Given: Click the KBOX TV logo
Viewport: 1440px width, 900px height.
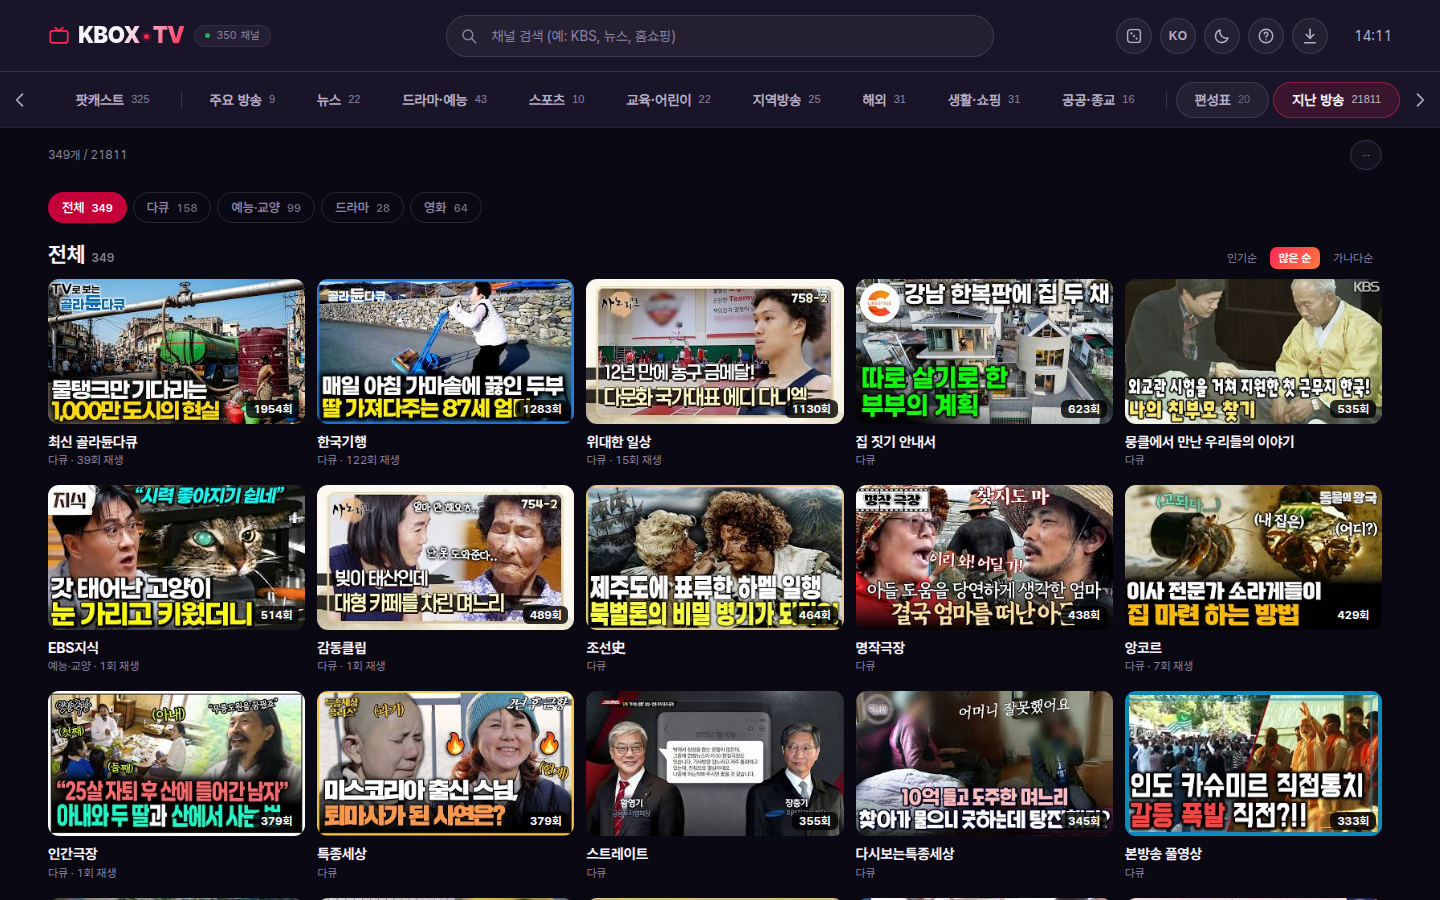Looking at the screenshot, I should pyautogui.click(x=116, y=35).
